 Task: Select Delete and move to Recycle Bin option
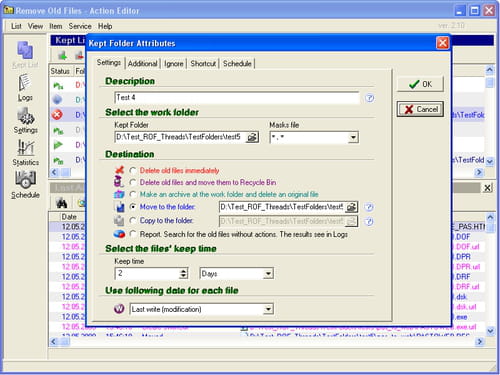tap(133, 182)
